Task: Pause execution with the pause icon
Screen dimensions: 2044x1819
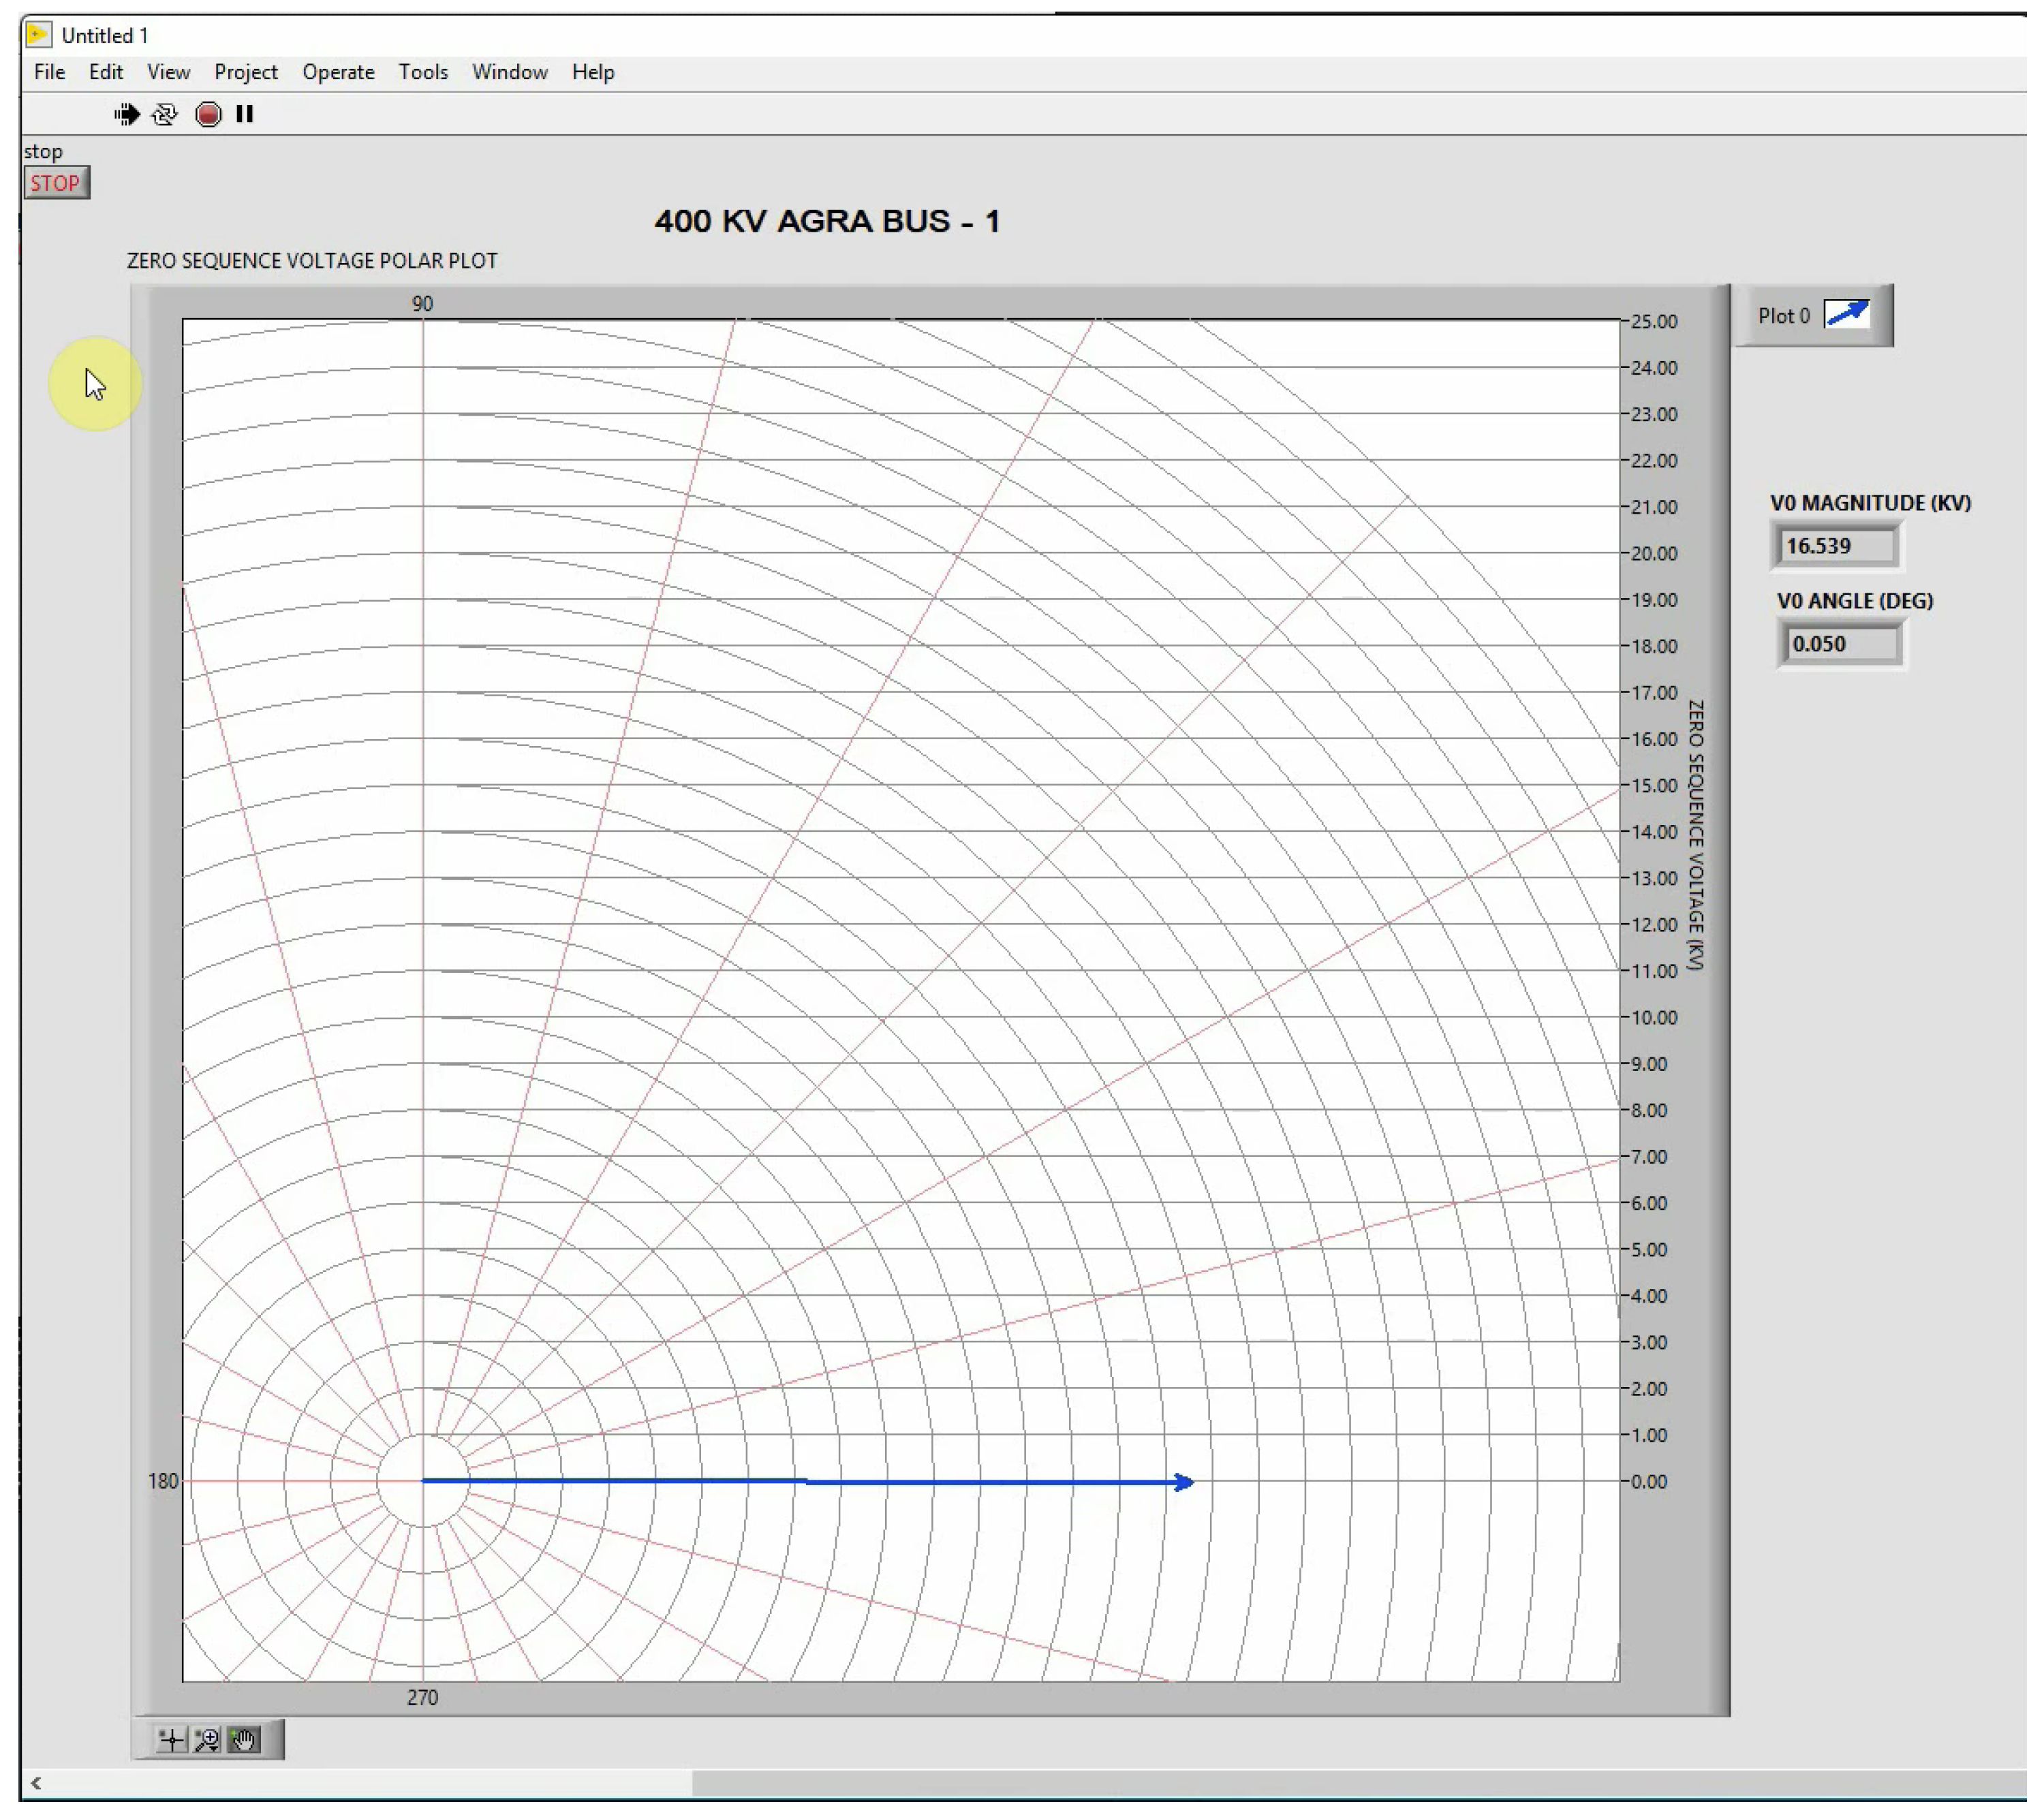Action: [x=245, y=115]
